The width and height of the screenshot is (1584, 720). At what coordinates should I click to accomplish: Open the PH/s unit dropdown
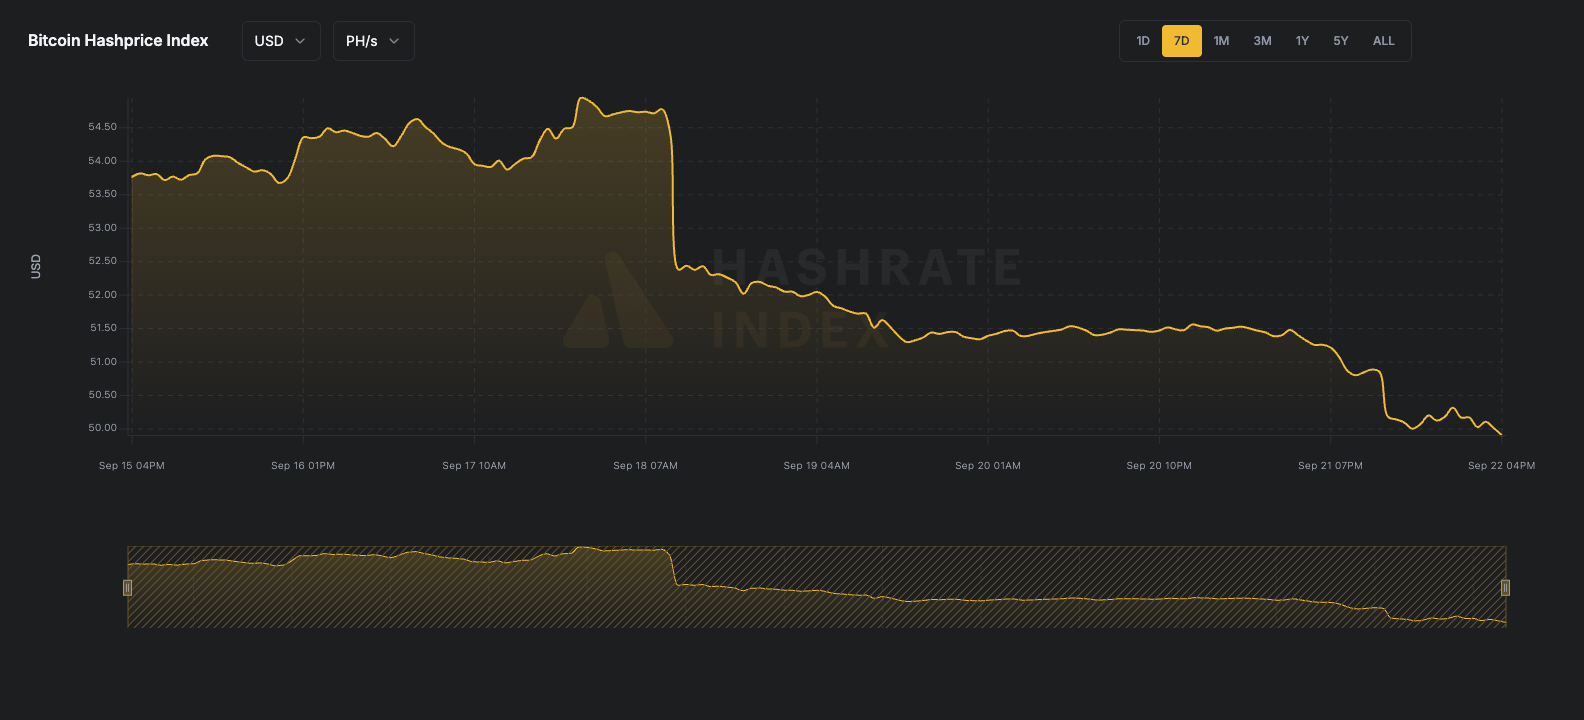pos(373,41)
